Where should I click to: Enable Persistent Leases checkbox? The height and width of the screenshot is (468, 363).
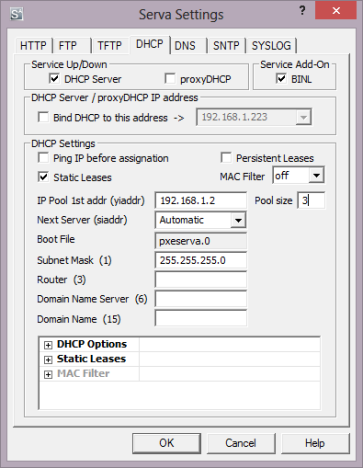point(226,158)
